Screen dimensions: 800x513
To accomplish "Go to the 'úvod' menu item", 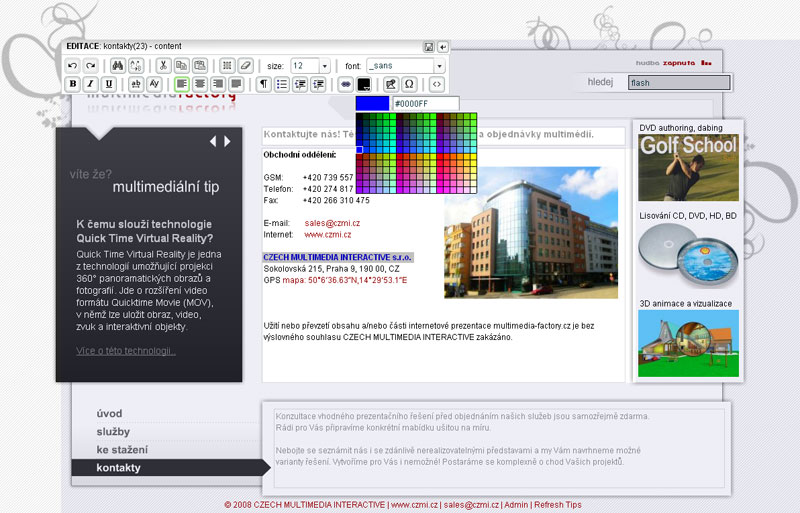I will 109,413.
